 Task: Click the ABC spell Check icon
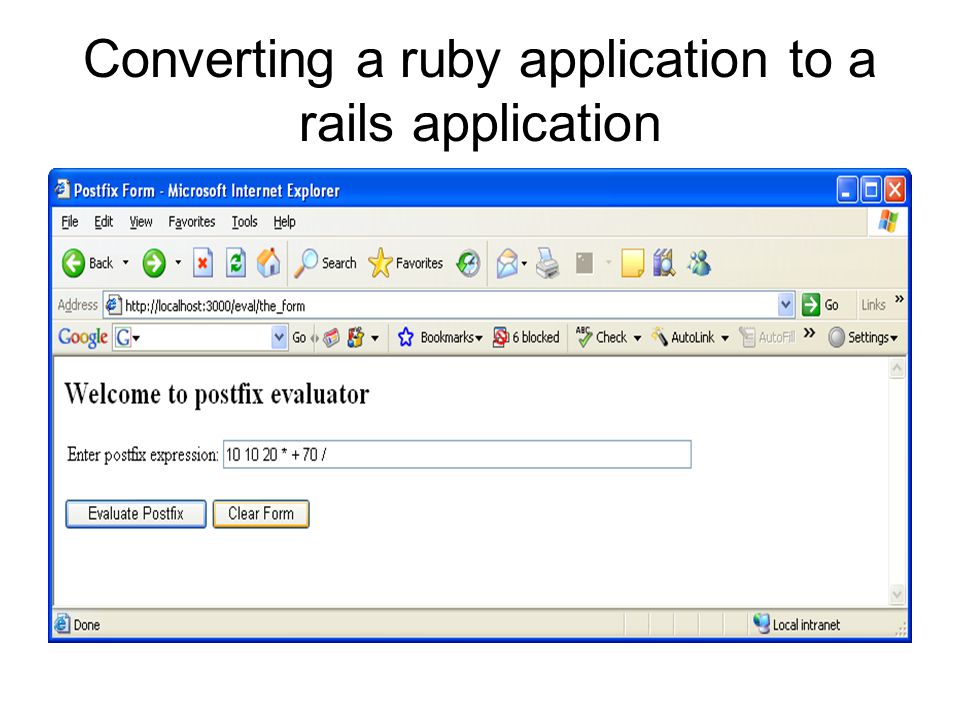coord(583,336)
